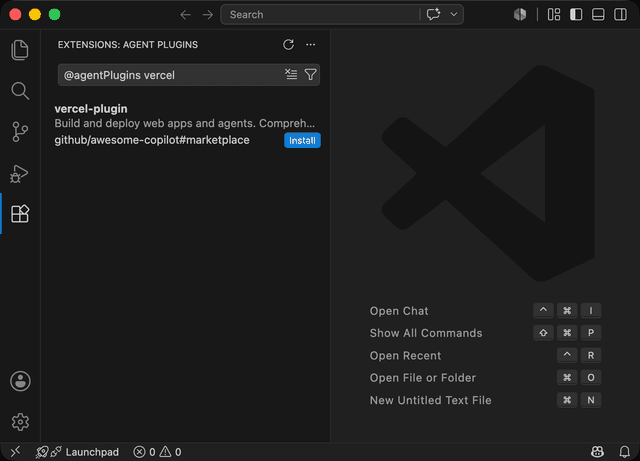
Task: Open the filter extensions funnel menu
Action: (311, 74)
